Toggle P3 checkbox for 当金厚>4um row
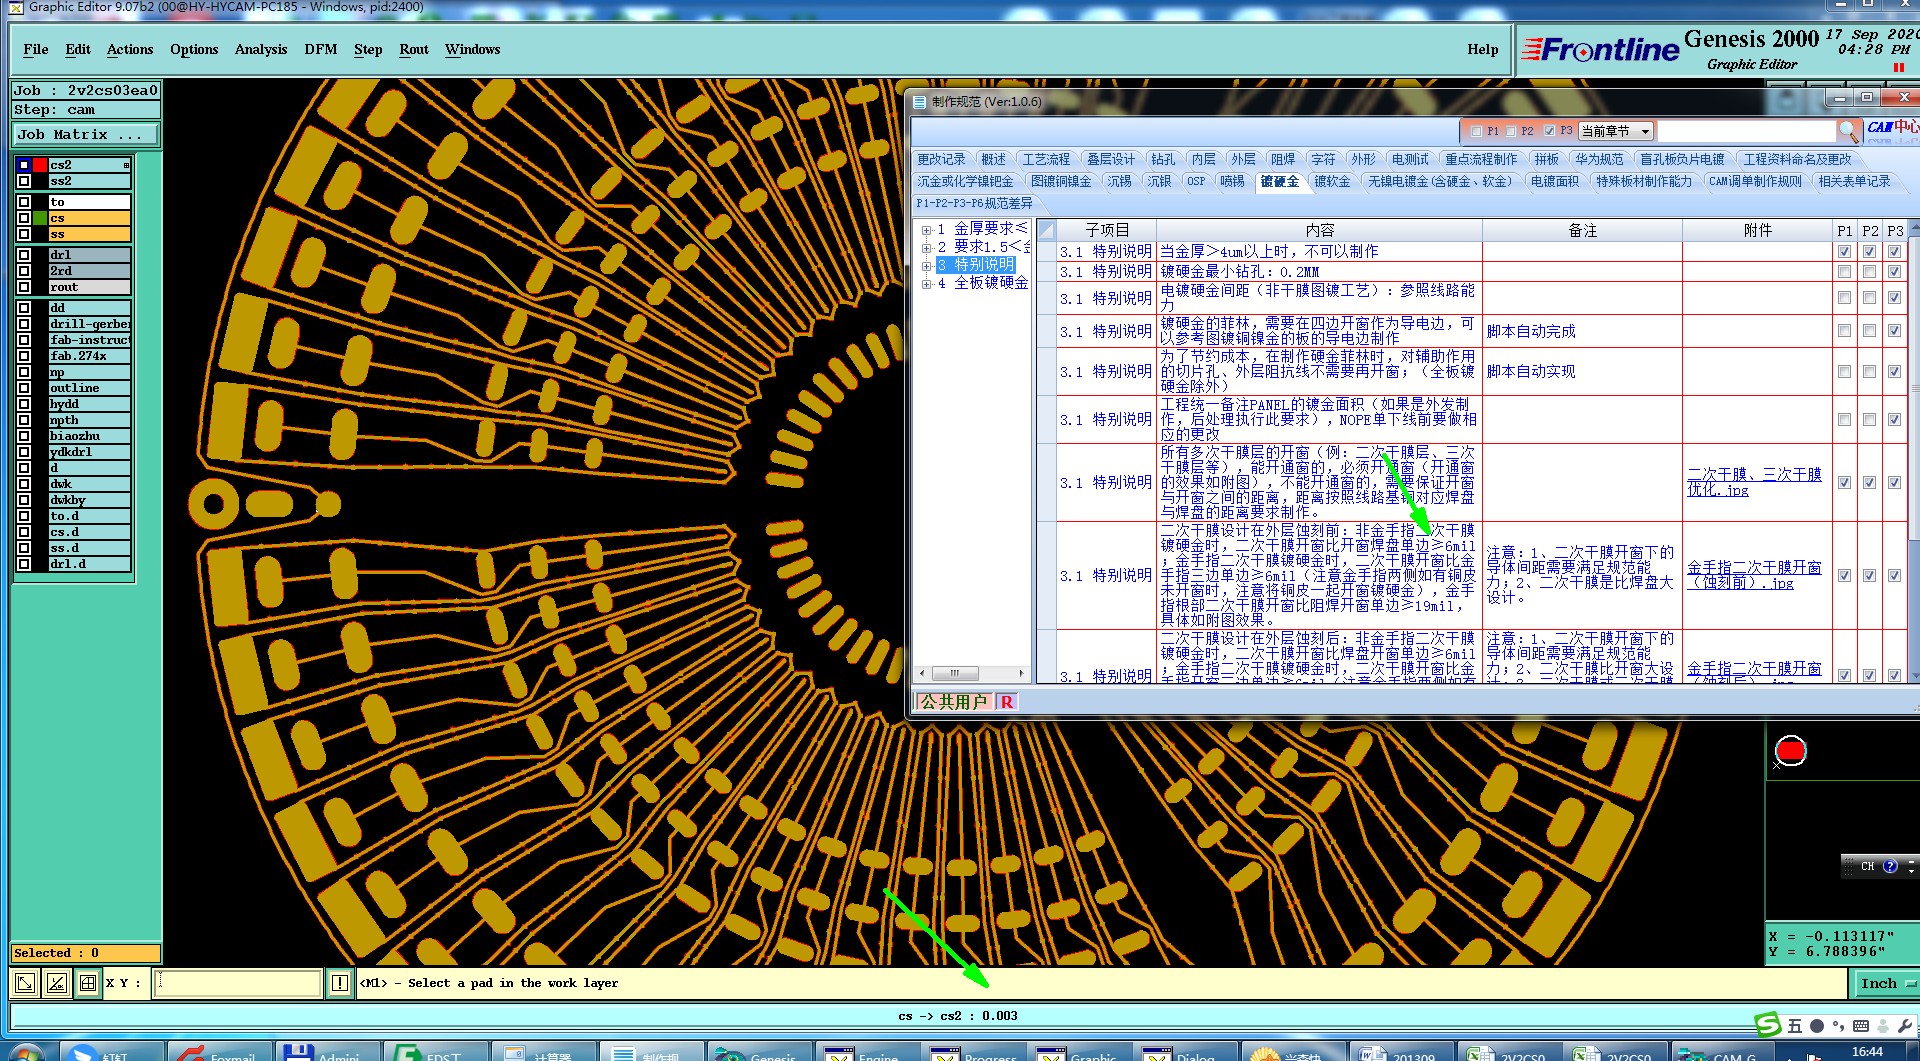The image size is (1920, 1061). pyautogui.click(x=1894, y=251)
